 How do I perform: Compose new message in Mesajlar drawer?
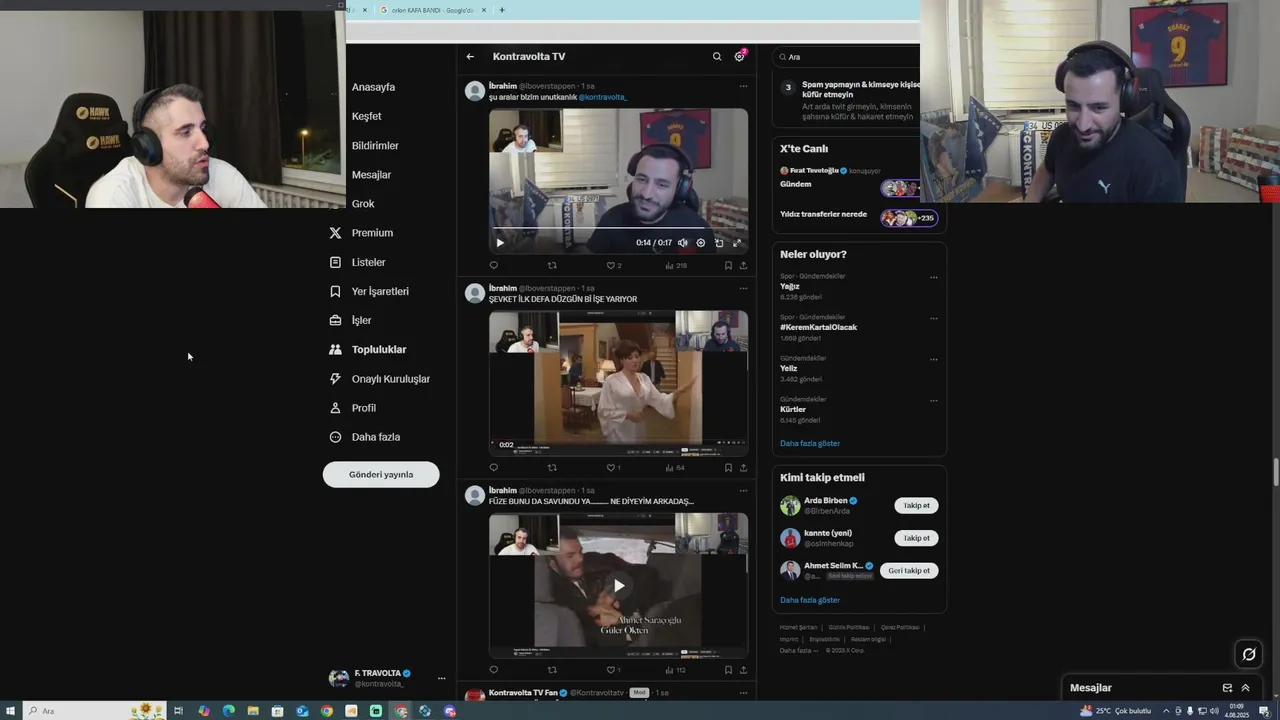[1227, 688]
